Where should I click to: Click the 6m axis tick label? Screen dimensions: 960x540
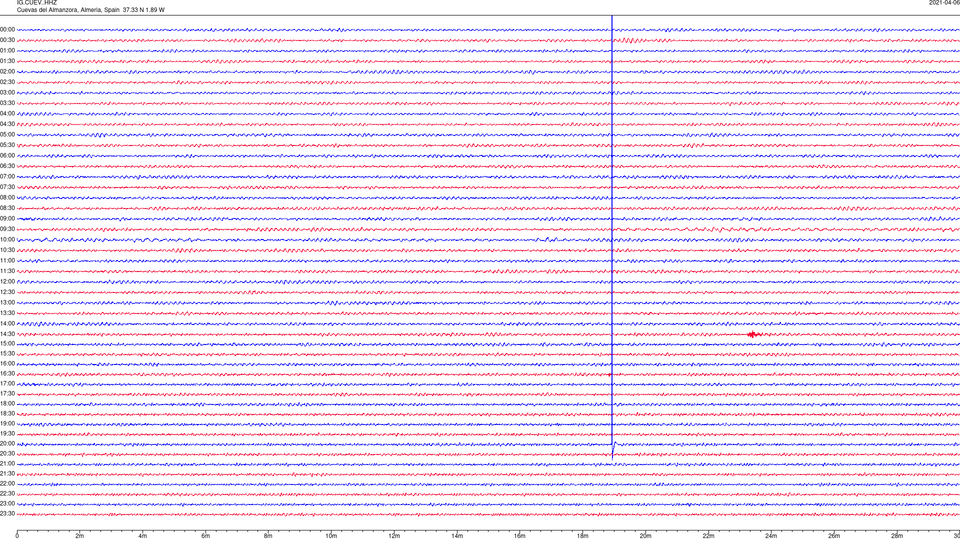click(206, 536)
